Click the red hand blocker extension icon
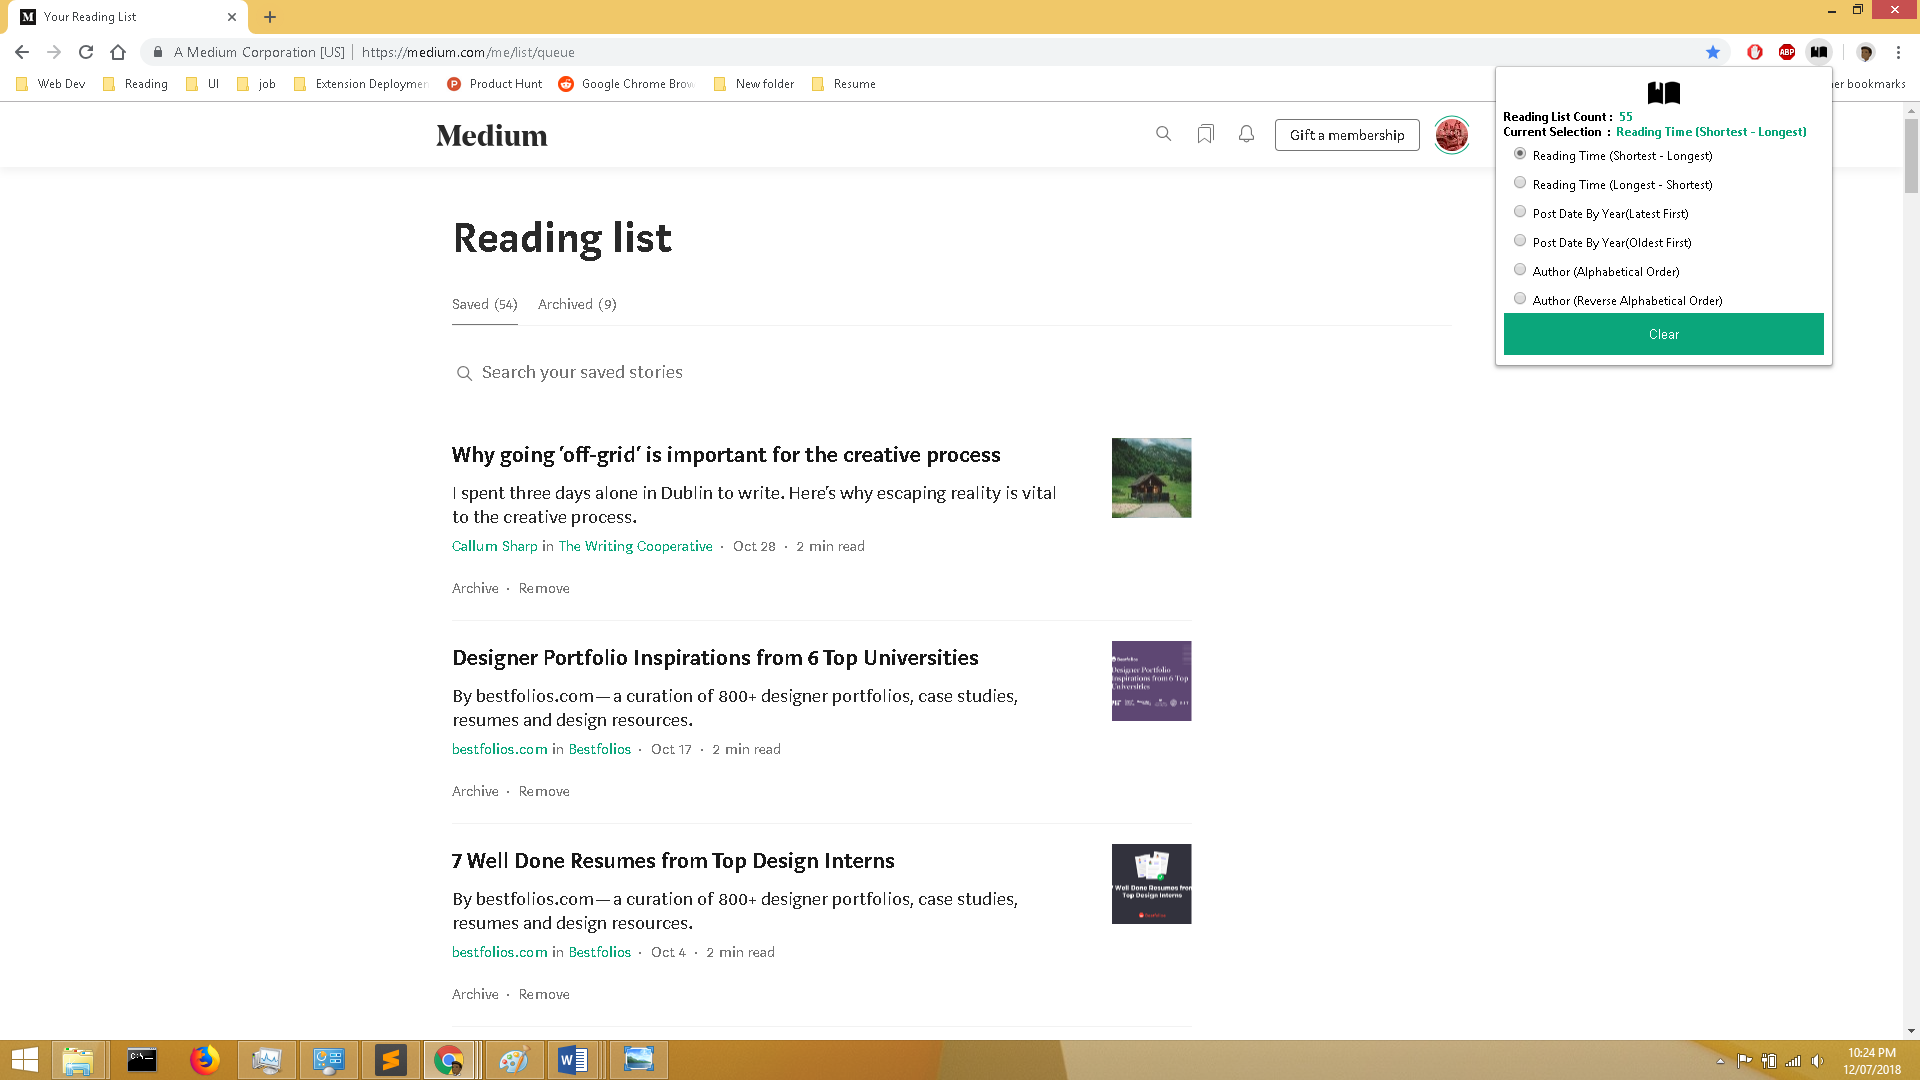This screenshot has height=1080, width=1920. pyautogui.click(x=1755, y=52)
